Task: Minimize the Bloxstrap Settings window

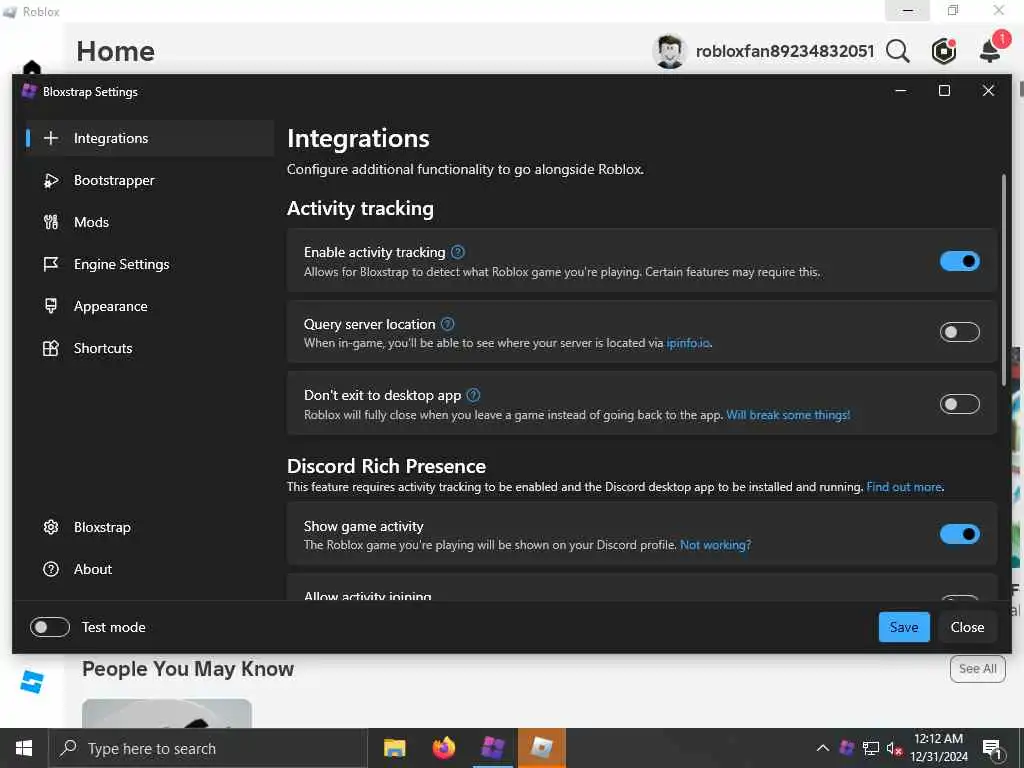Action: [x=901, y=91]
